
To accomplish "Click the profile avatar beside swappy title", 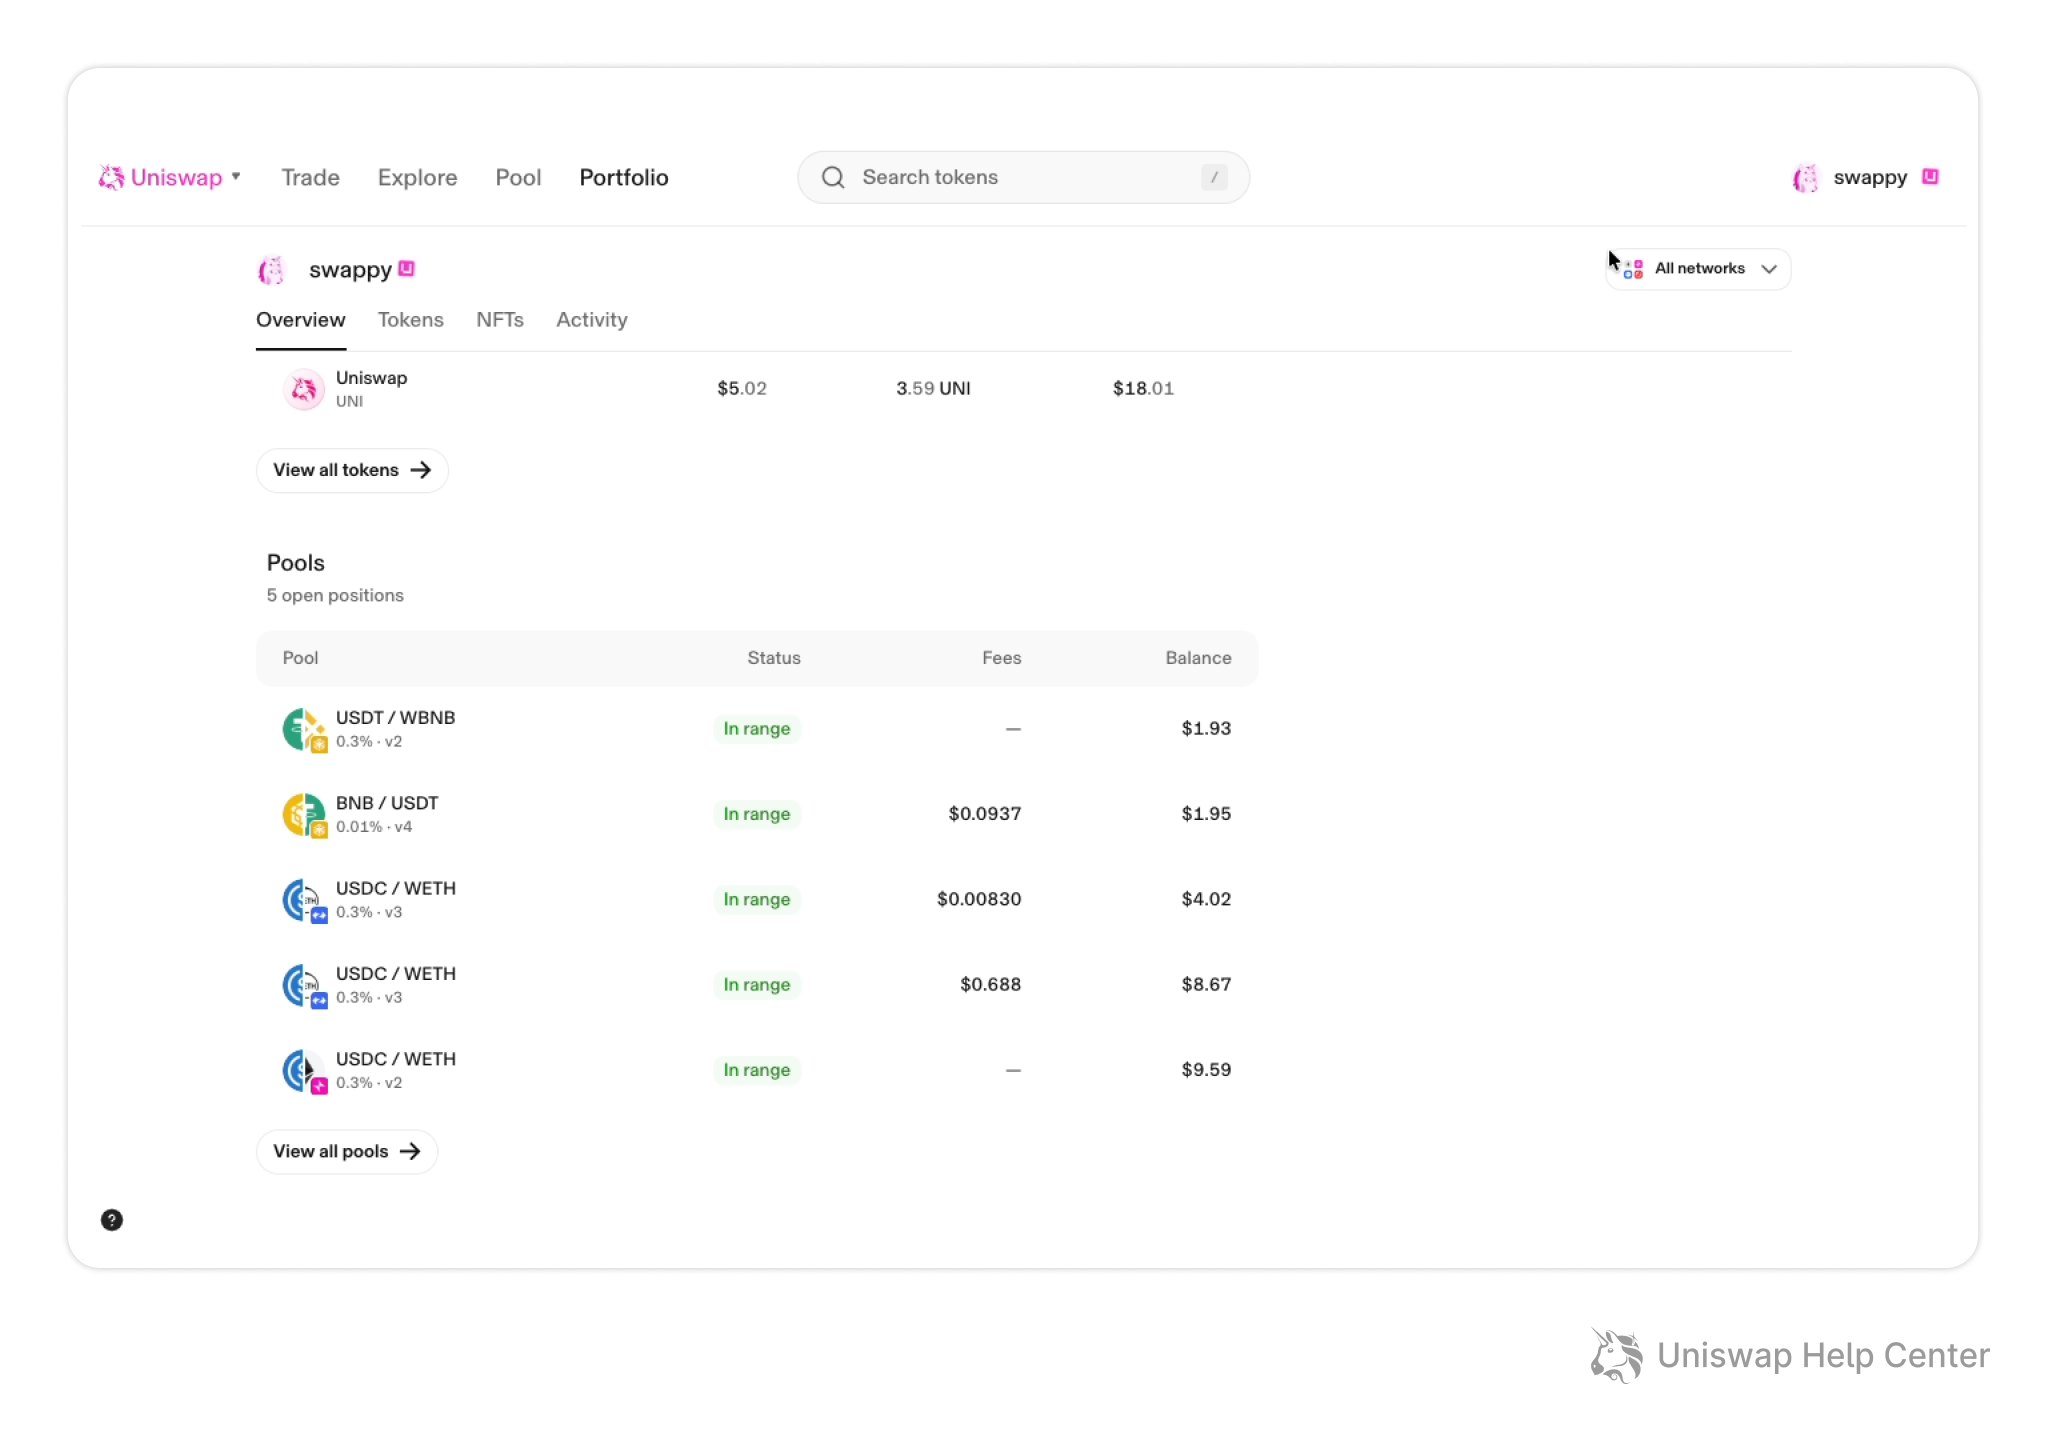I will pos(271,270).
